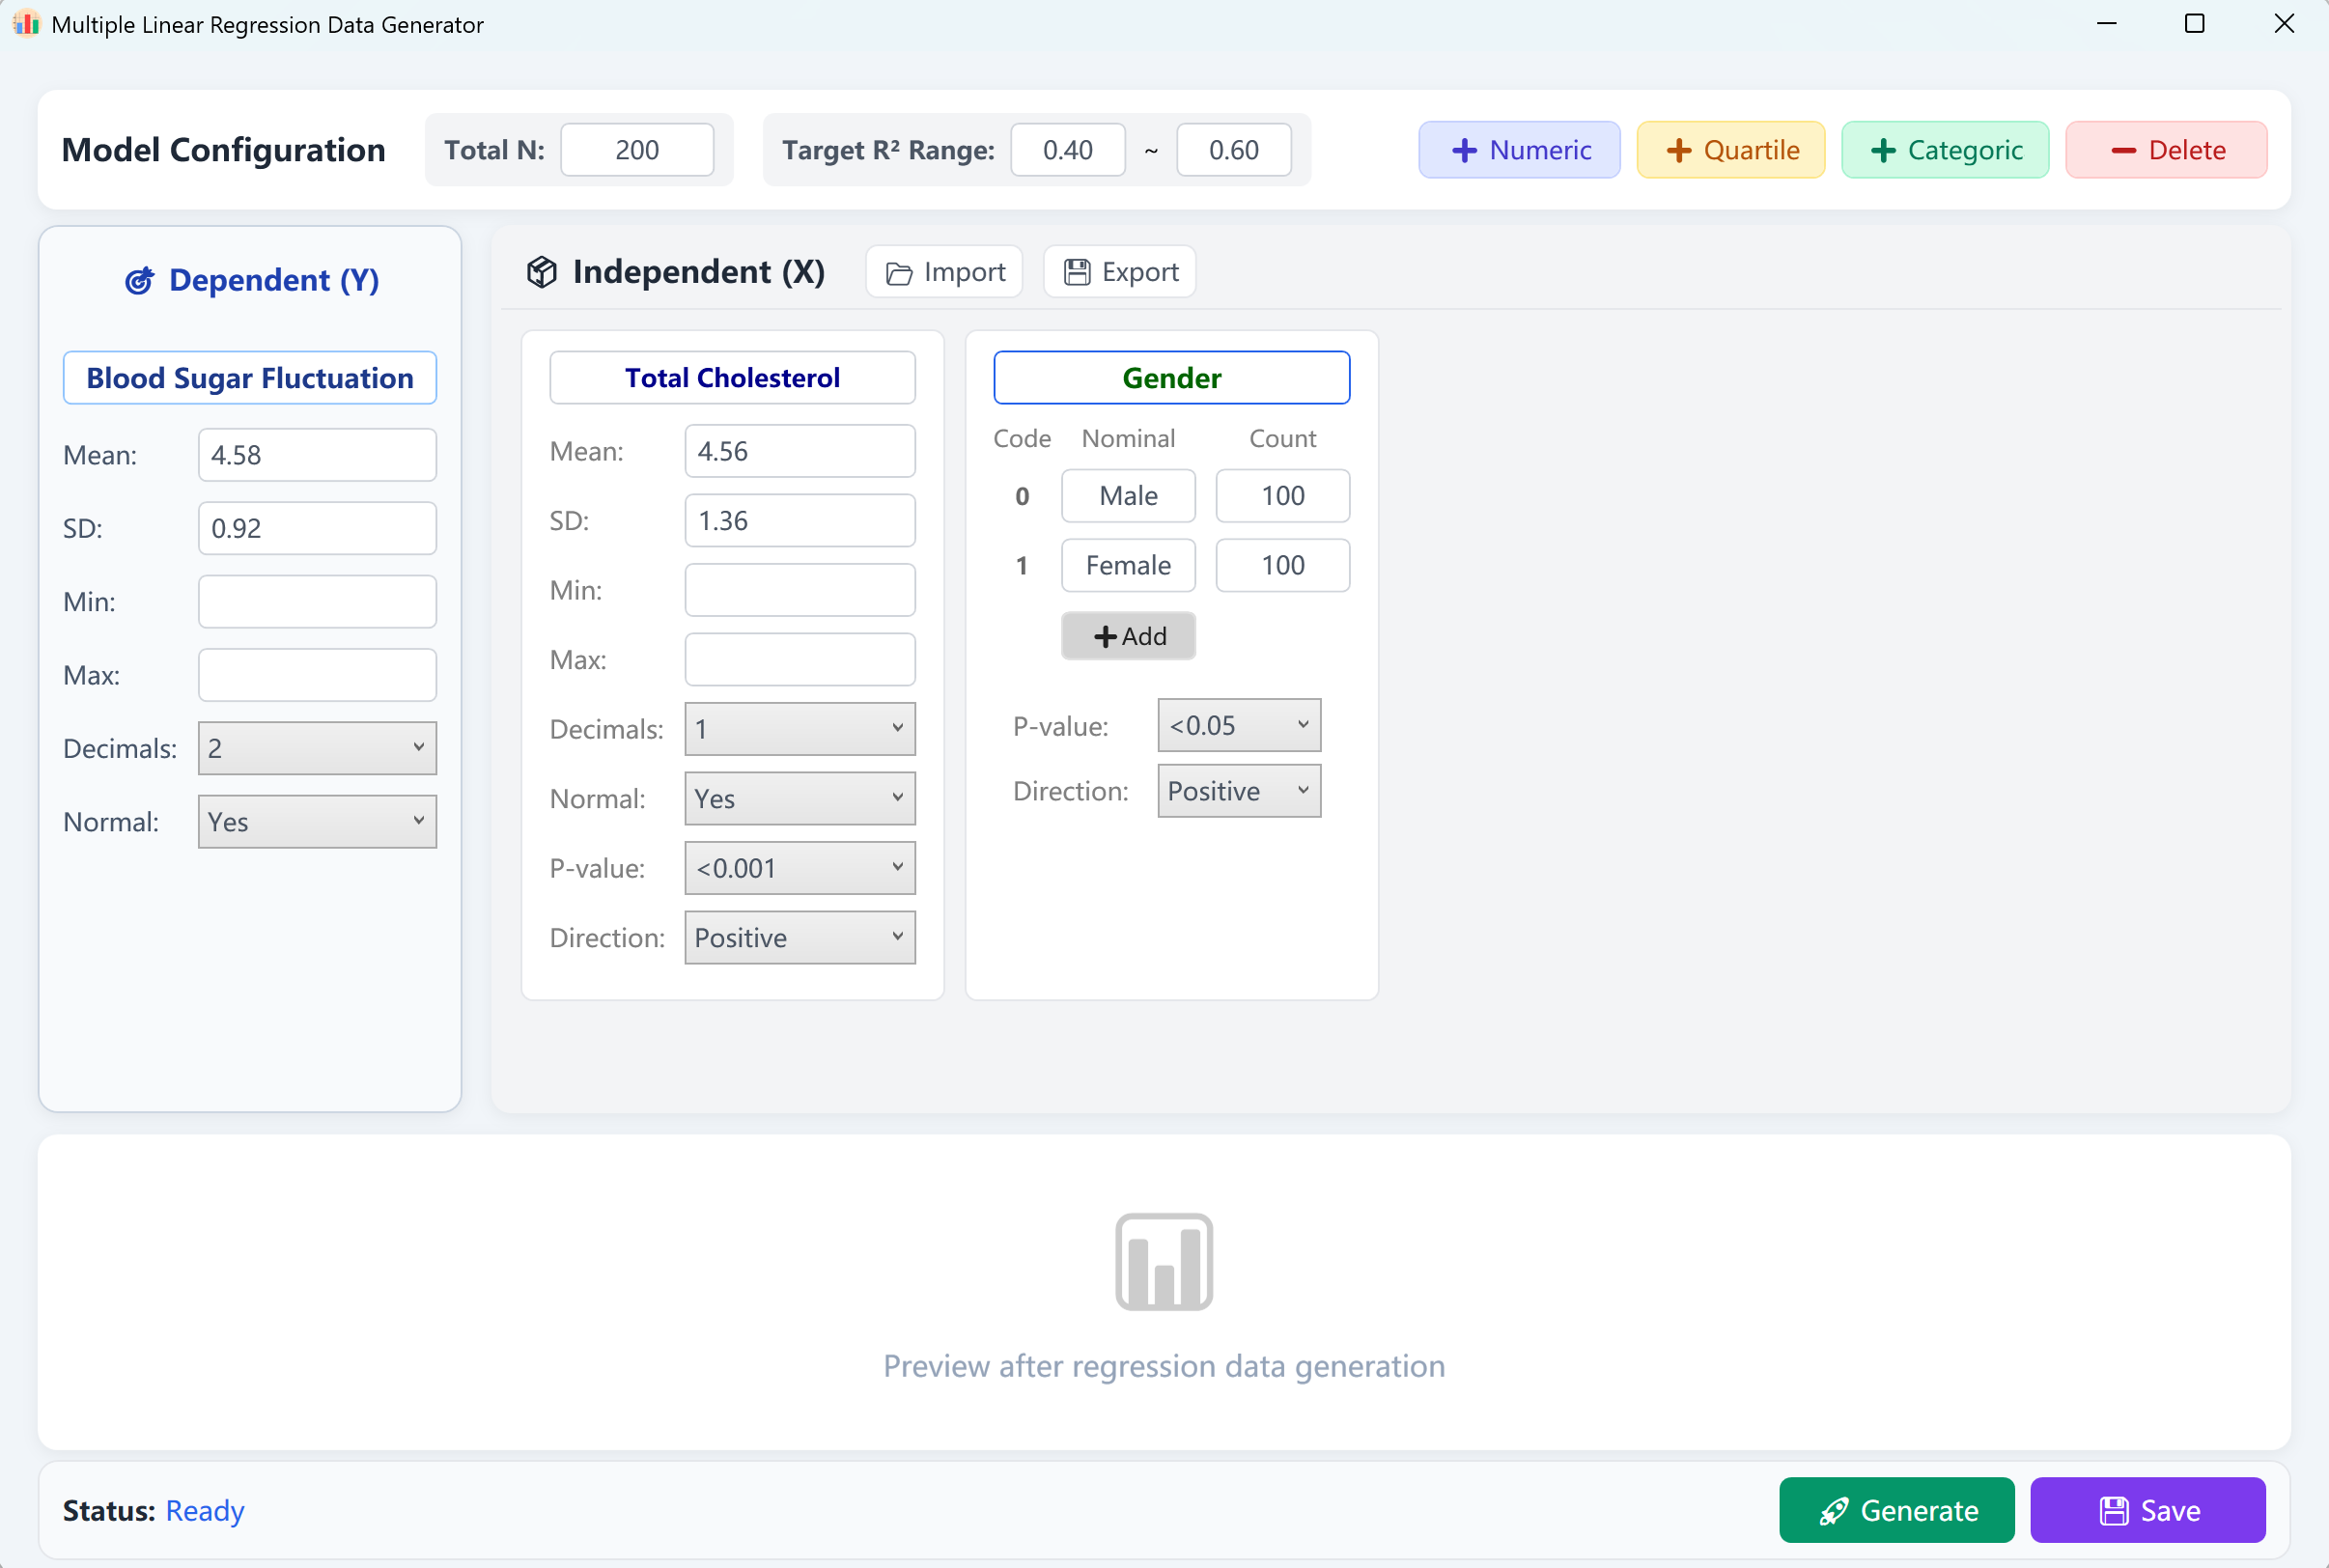The width and height of the screenshot is (2329, 1568).
Task: Open the Import dialog
Action: pos(944,272)
